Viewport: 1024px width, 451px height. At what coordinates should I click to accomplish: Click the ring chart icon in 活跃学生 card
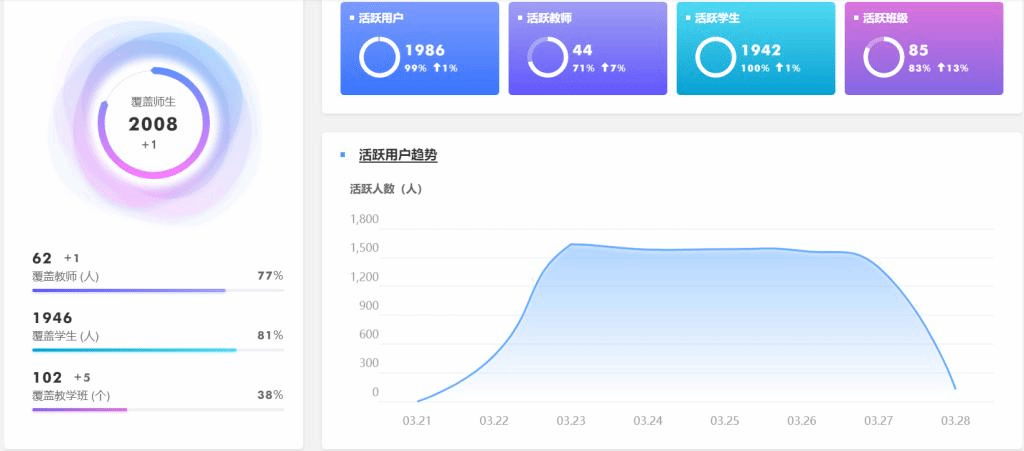[x=715, y=57]
